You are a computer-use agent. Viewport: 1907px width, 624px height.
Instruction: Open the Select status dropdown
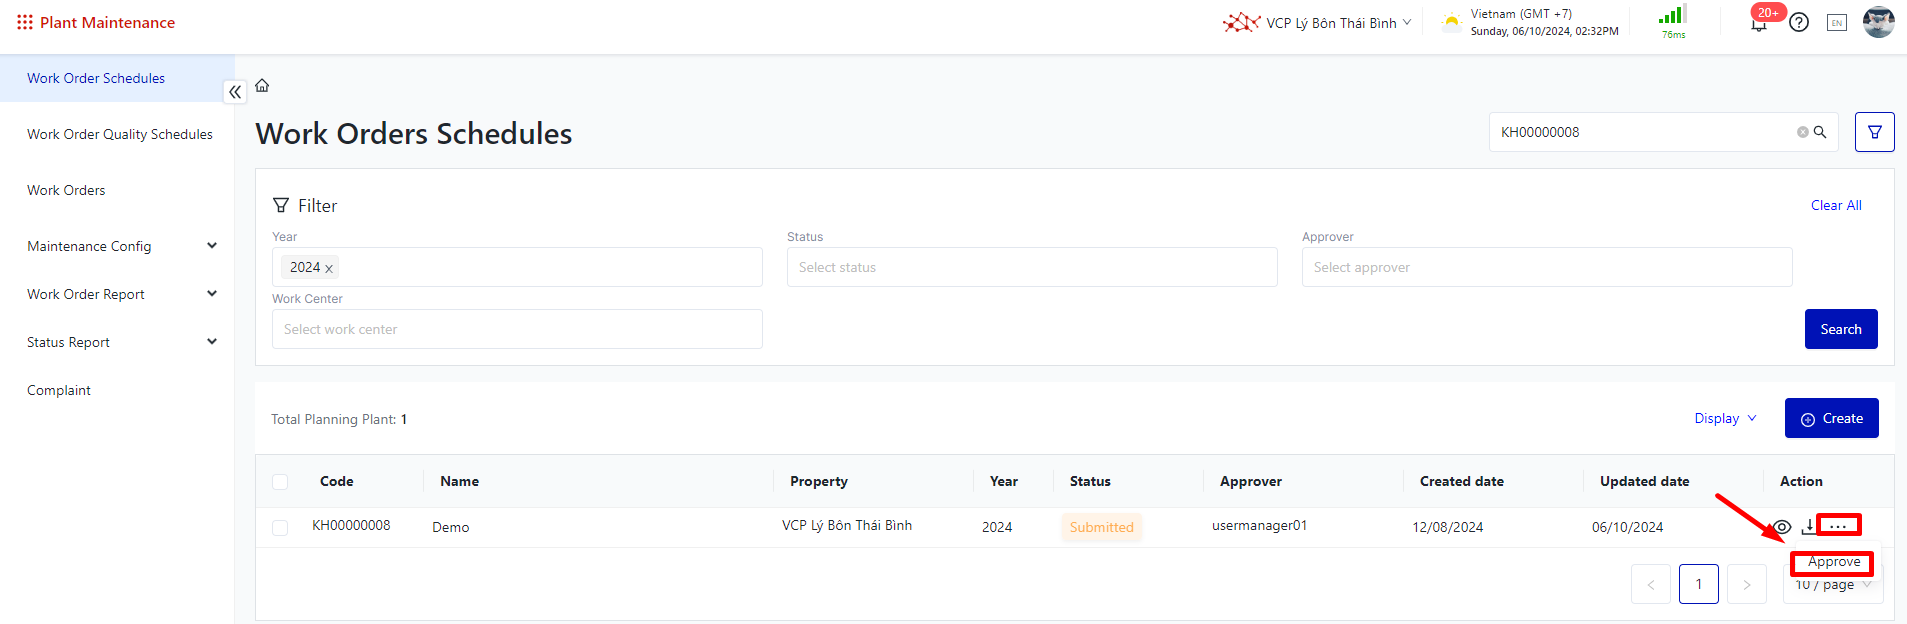tap(1031, 267)
